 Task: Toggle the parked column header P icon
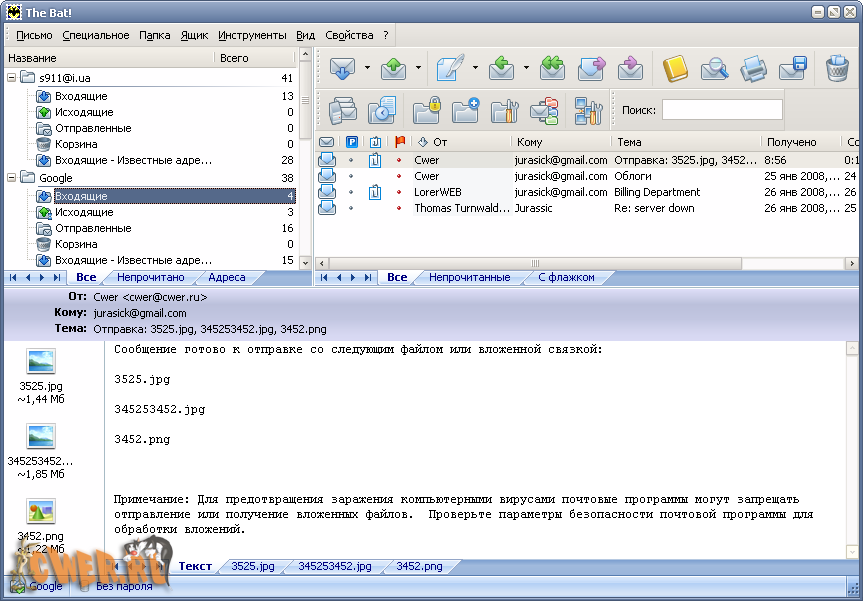click(352, 142)
